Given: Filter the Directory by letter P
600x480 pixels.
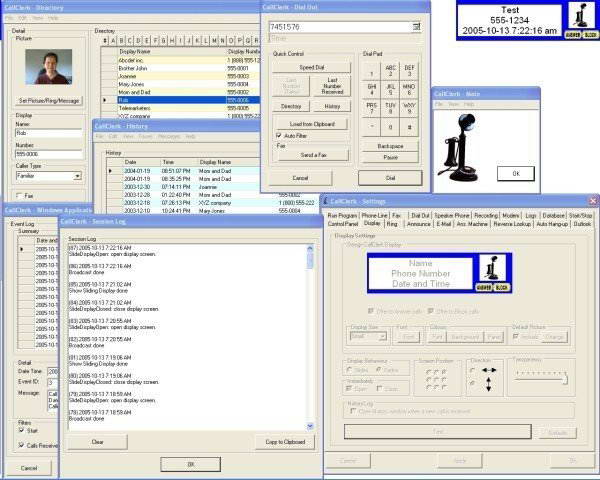Looking at the screenshot, I should pos(240,41).
